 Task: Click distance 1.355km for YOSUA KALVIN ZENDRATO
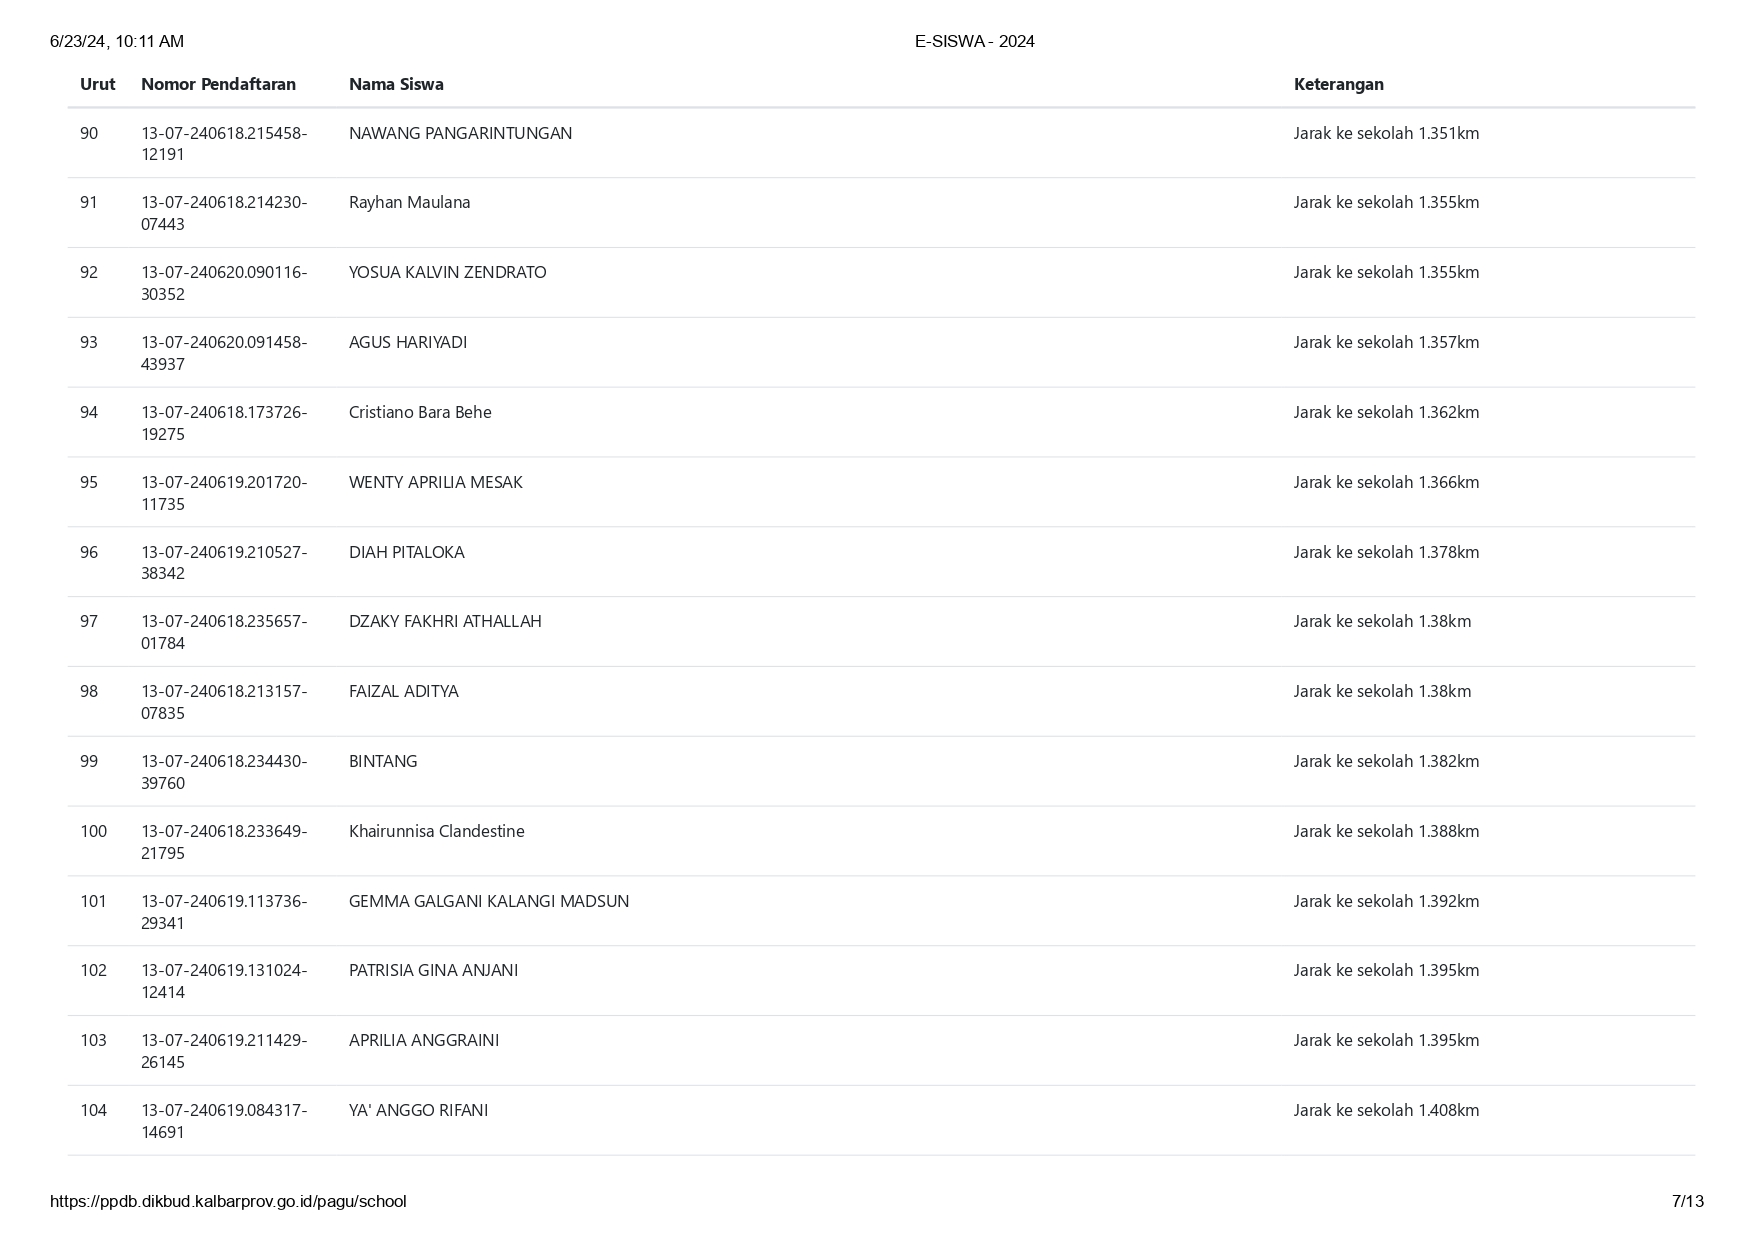(1386, 272)
